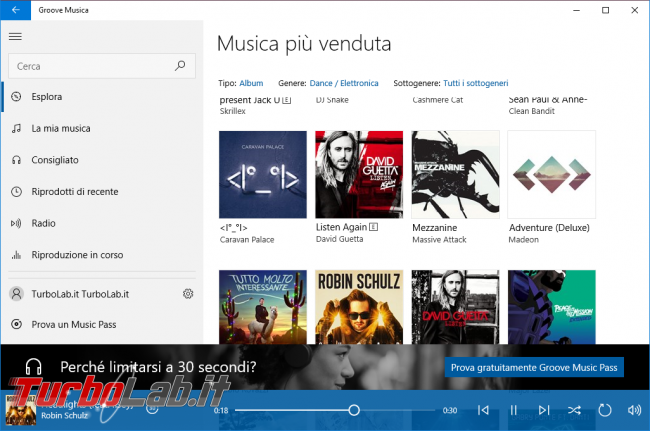Screen dimensions: 650x431
Task: Focus the Cerca search field
Action: click(x=102, y=66)
